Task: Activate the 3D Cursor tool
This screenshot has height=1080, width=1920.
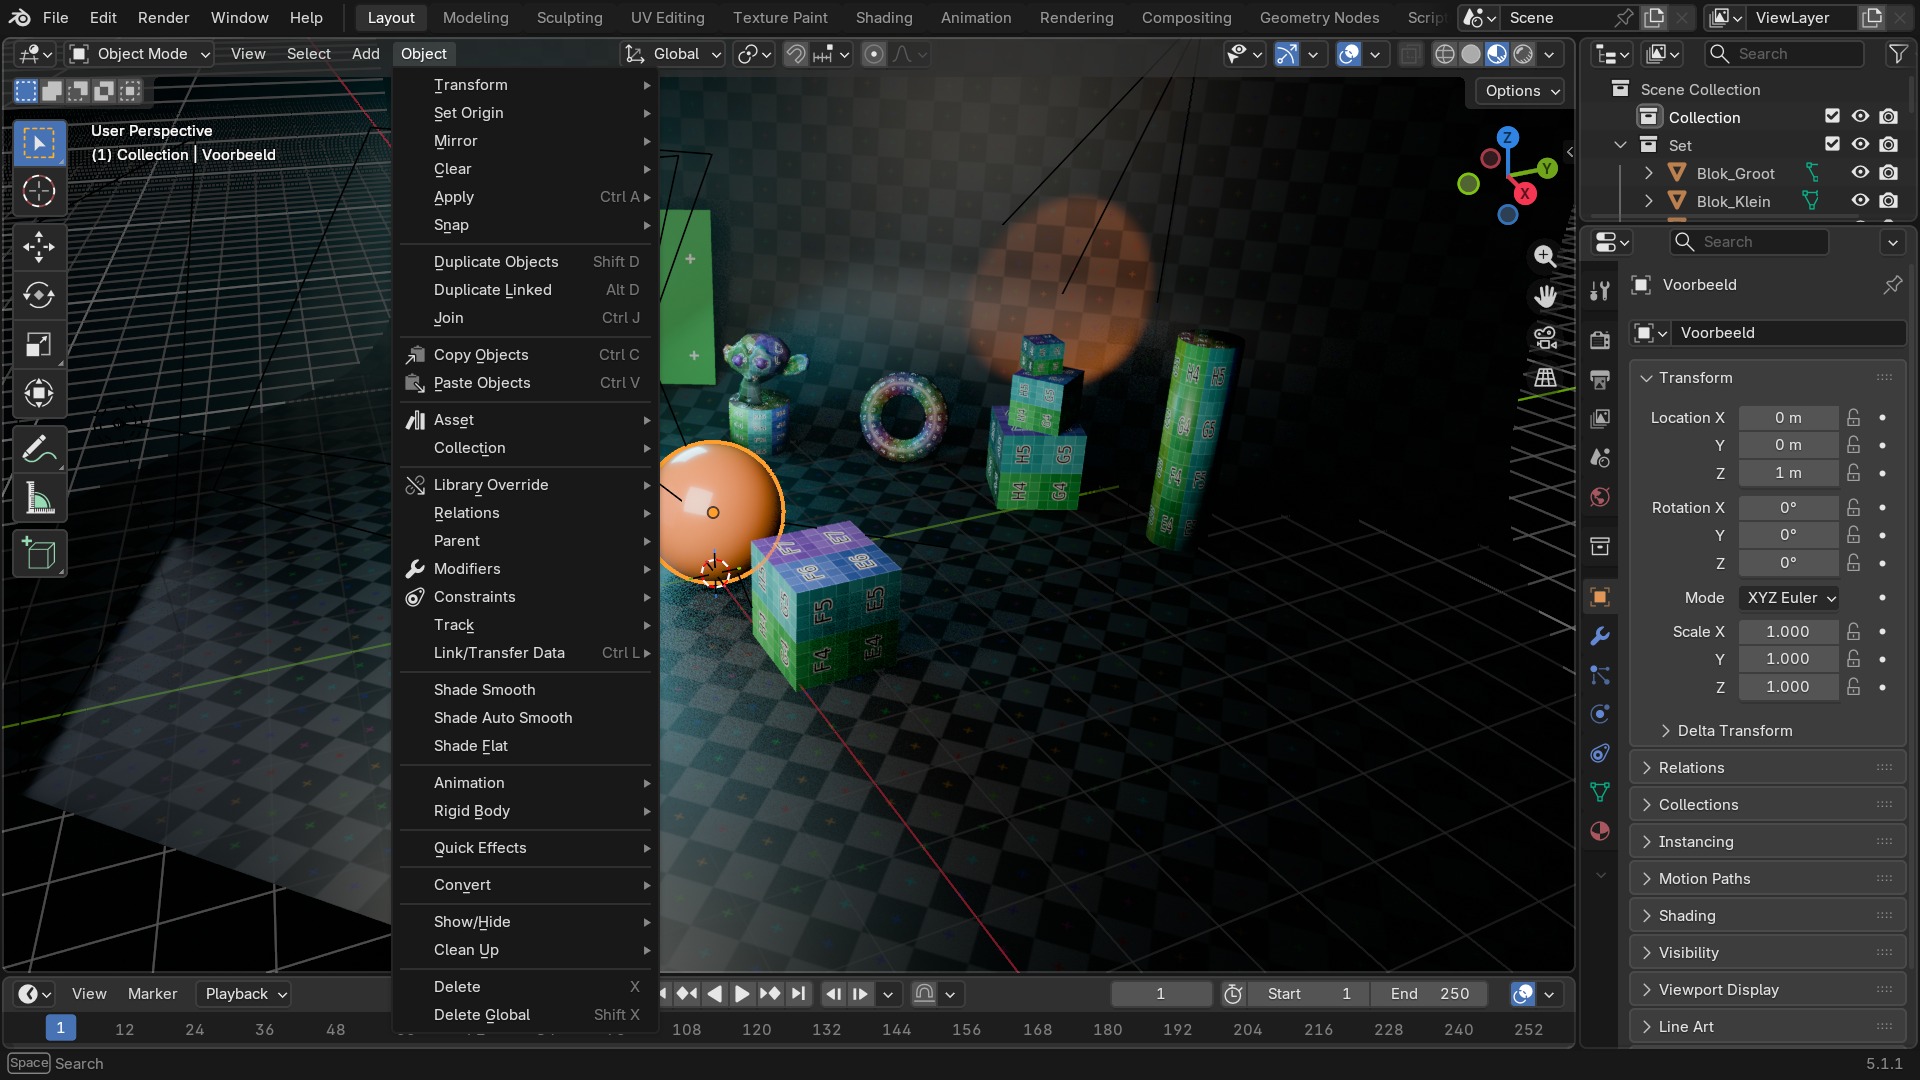Action: coord(39,191)
